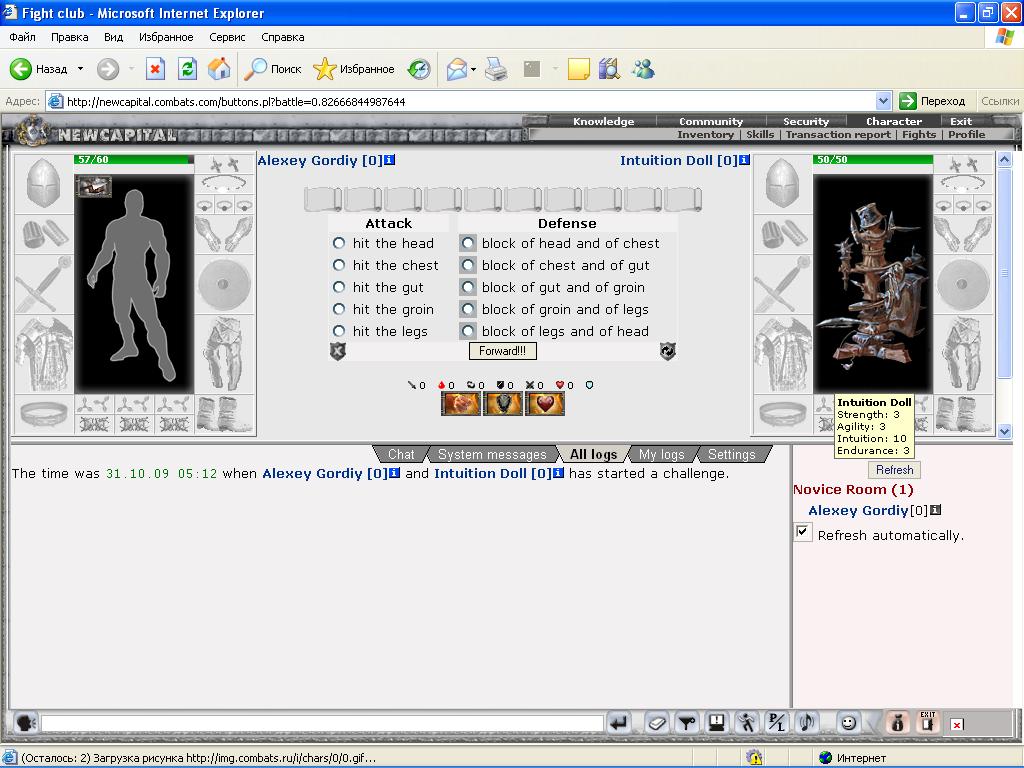Select 'hit the chest' attack option

click(339, 265)
